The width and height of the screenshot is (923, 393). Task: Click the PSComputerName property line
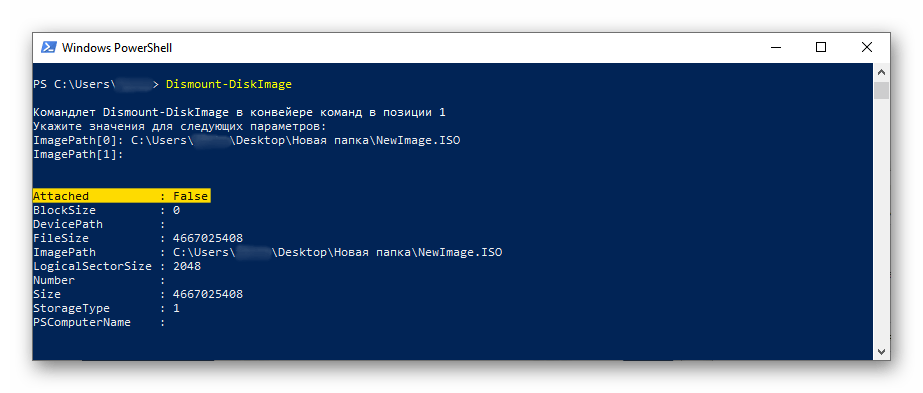click(x=99, y=322)
